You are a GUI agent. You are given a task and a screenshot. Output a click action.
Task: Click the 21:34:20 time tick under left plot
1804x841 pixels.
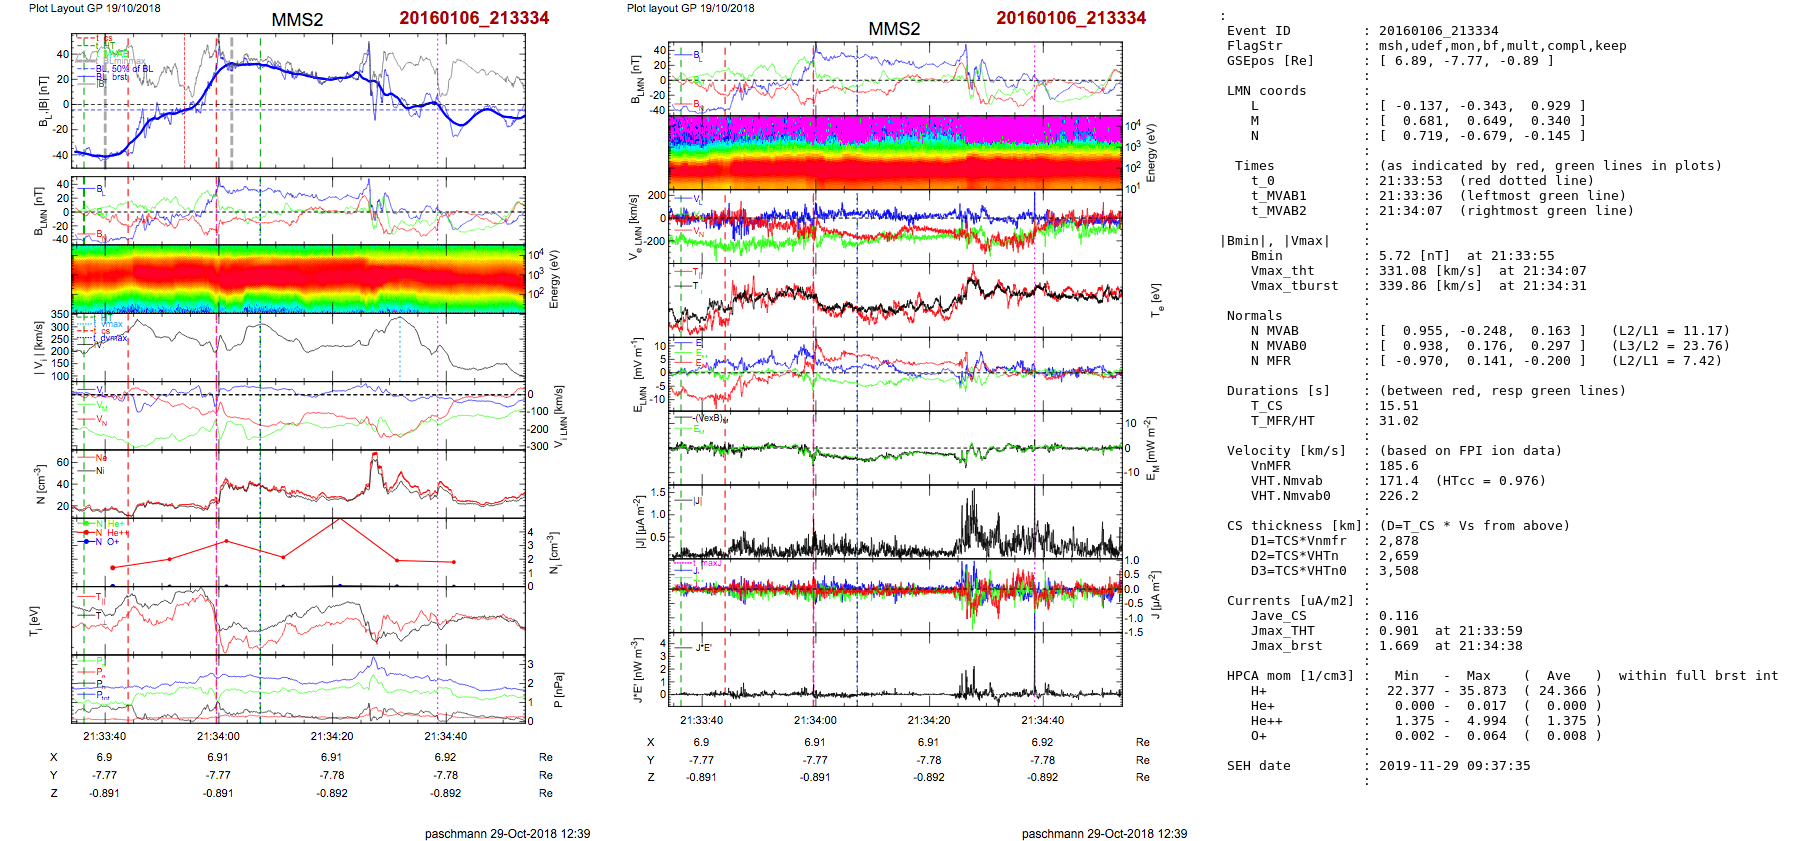[x=332, y=737]
